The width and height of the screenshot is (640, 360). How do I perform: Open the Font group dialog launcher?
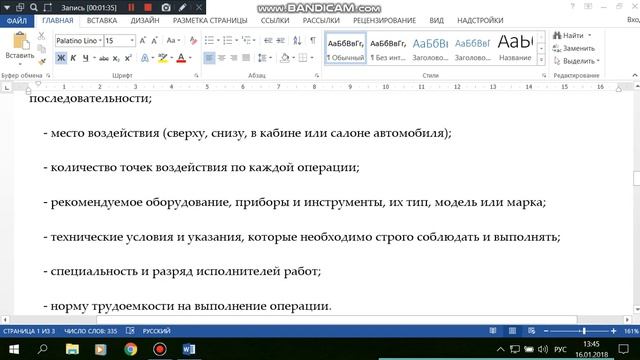pos(196,76)
